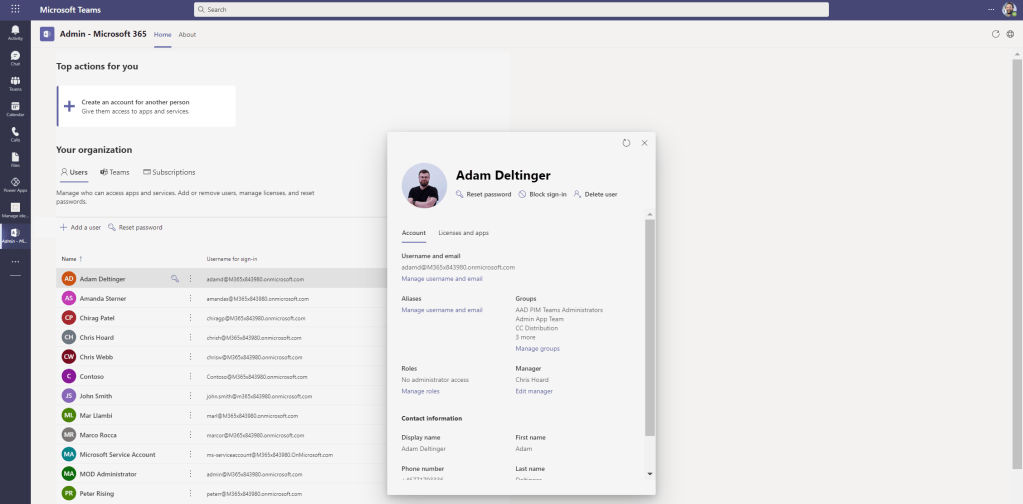
Task: Switch to the About tab
Action: [187, 34]
